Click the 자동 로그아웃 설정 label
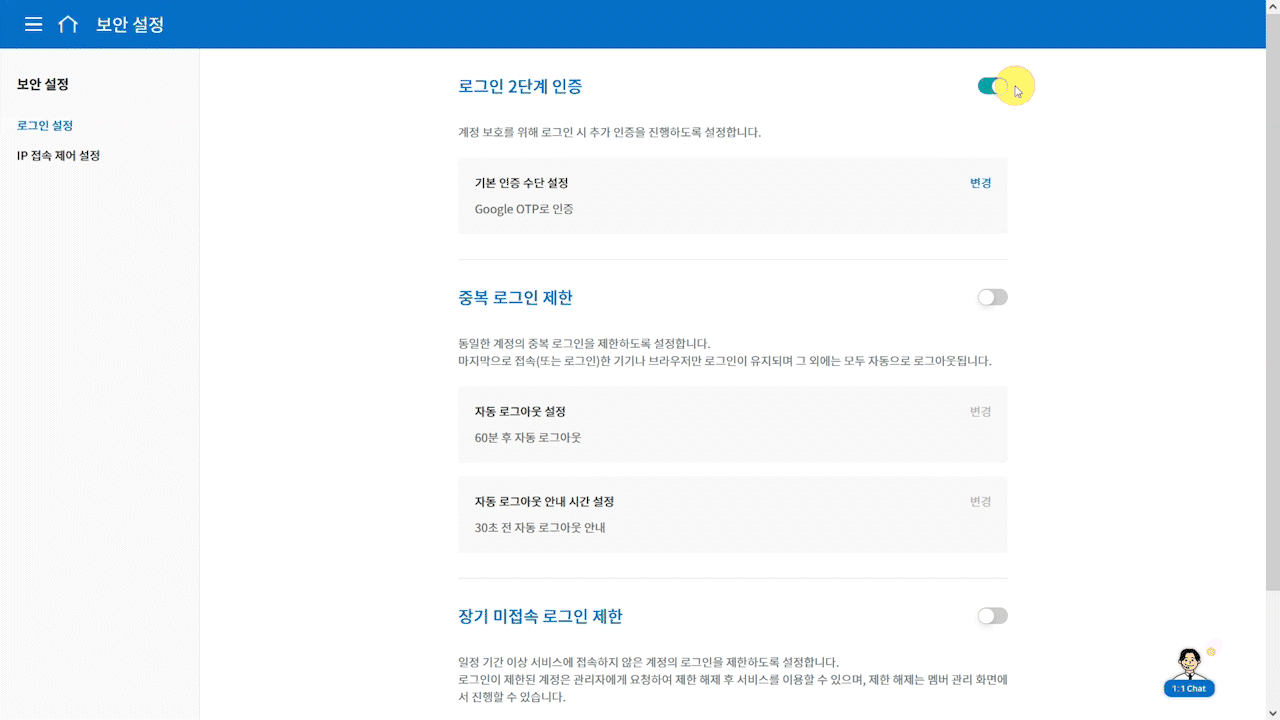 520,411
